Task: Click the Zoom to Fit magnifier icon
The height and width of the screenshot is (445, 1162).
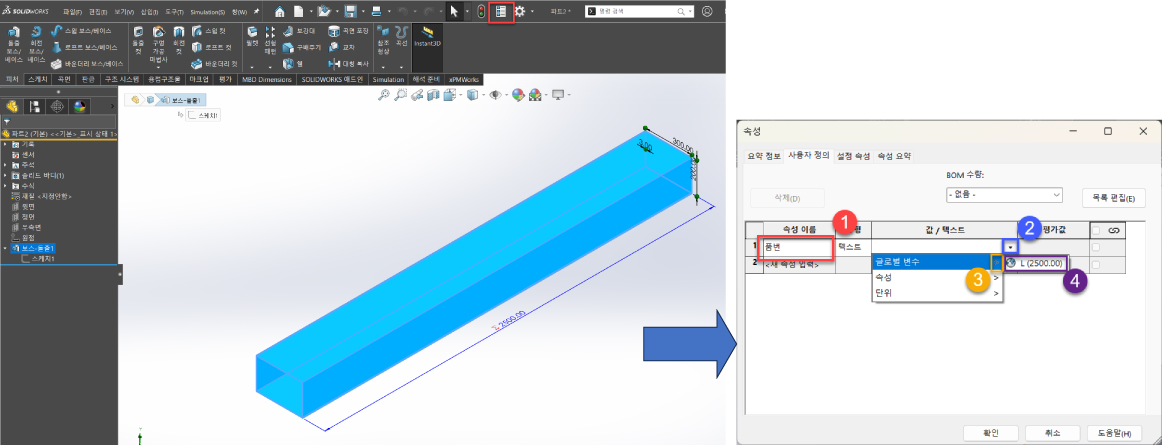Action: click(385, 95)
